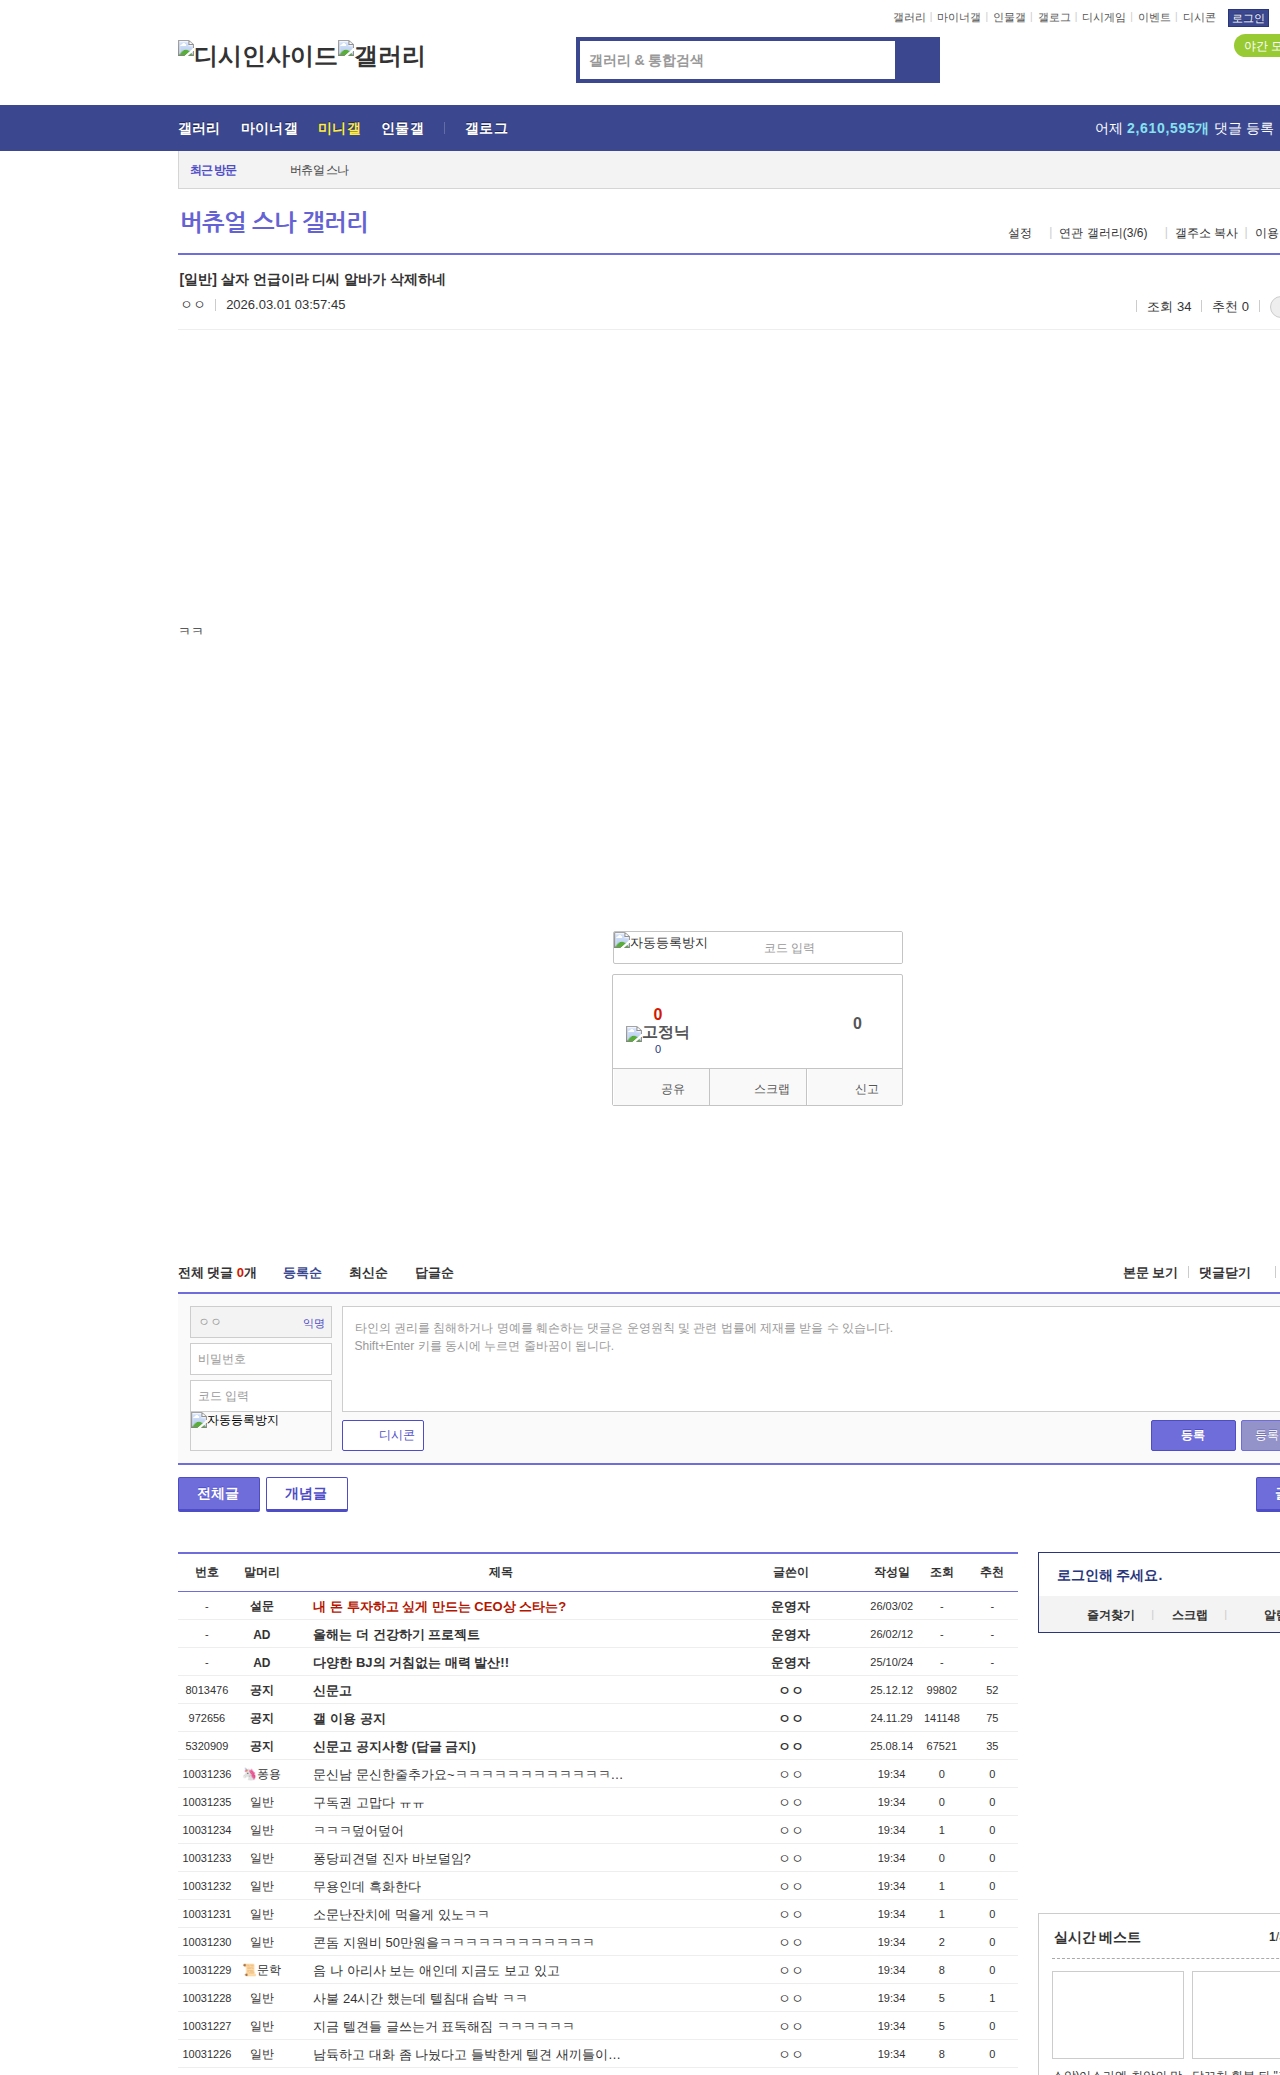
Task: Toggle comments with 댓글닫기
Action: click(1224, 1273)
